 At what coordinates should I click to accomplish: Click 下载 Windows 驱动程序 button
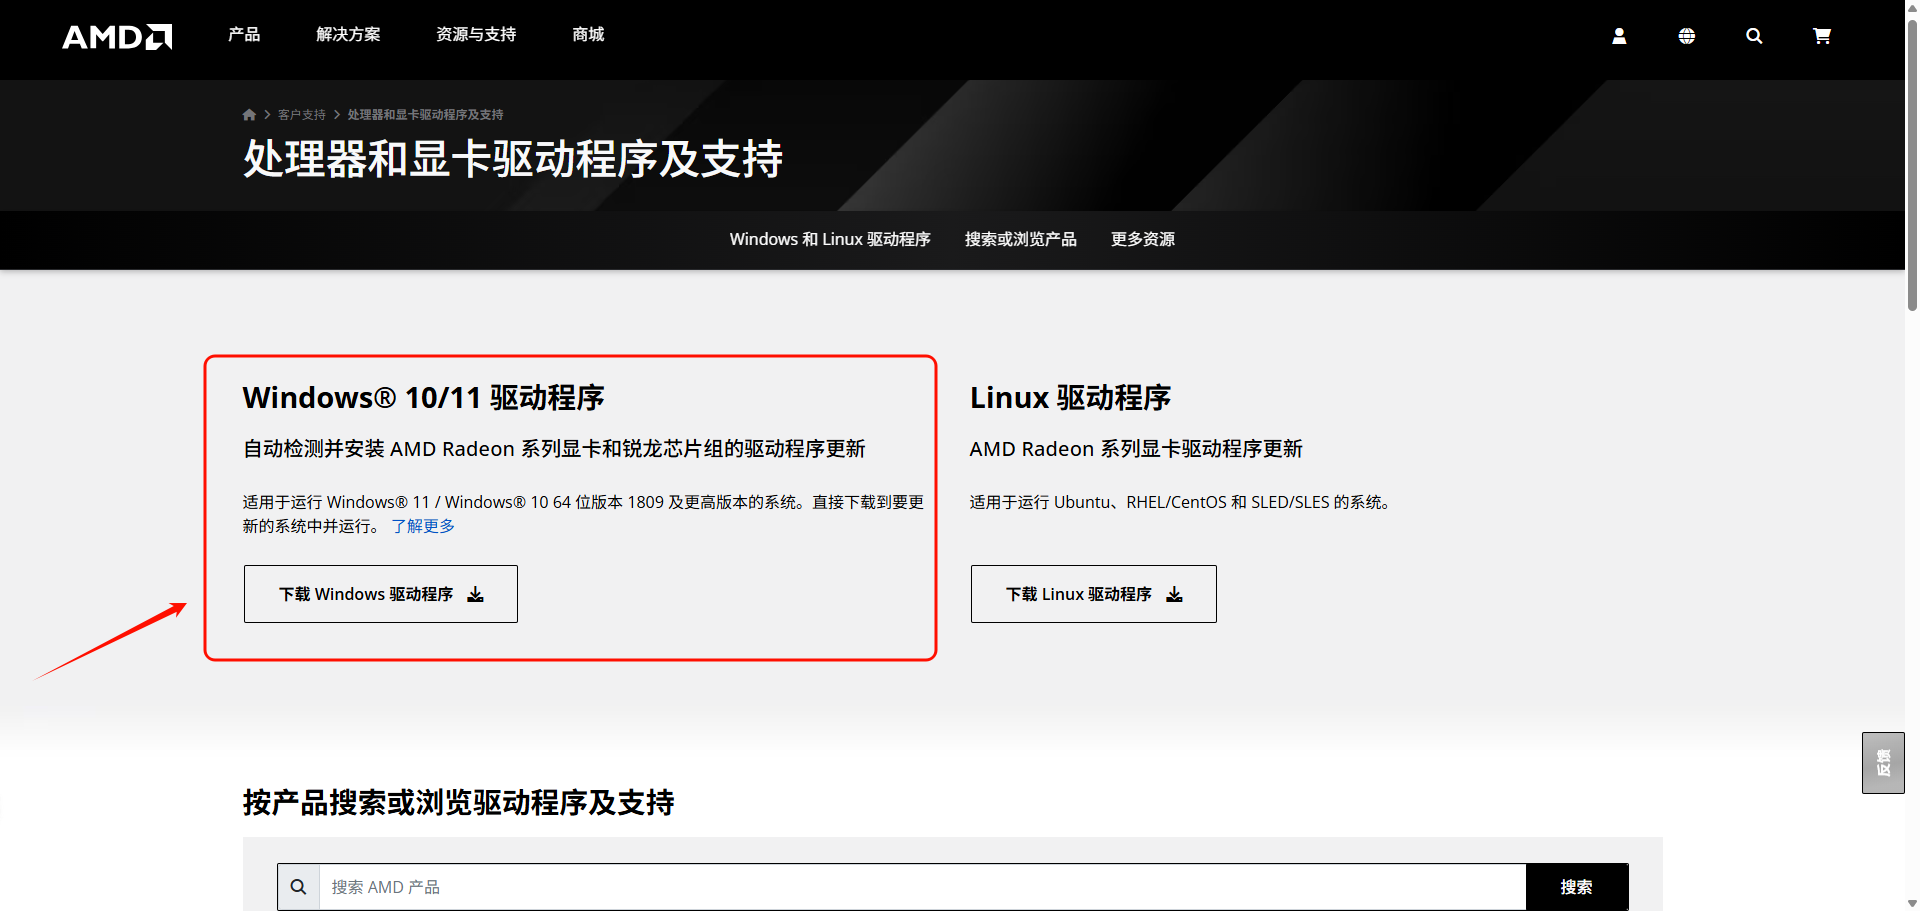tap(381, 594)
